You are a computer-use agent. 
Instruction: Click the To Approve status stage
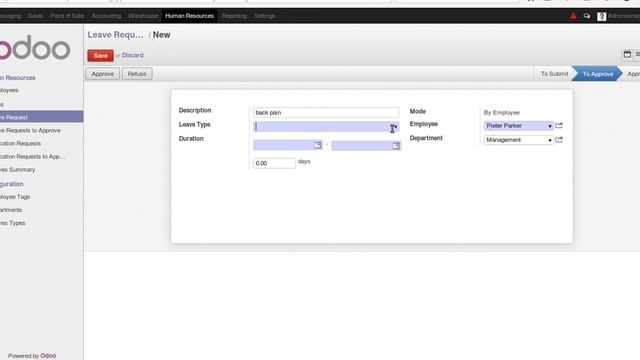click(597, 74)
